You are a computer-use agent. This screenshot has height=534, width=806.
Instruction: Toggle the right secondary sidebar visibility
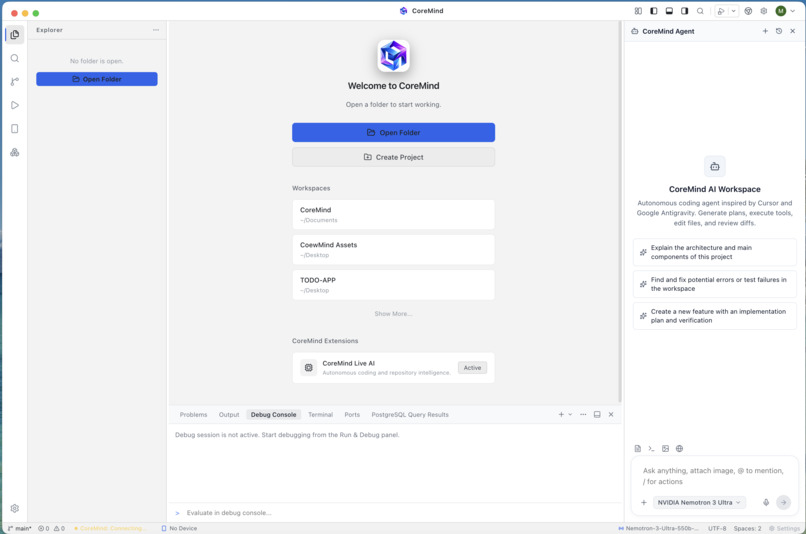pyautogui.click(x=684, y=11)
